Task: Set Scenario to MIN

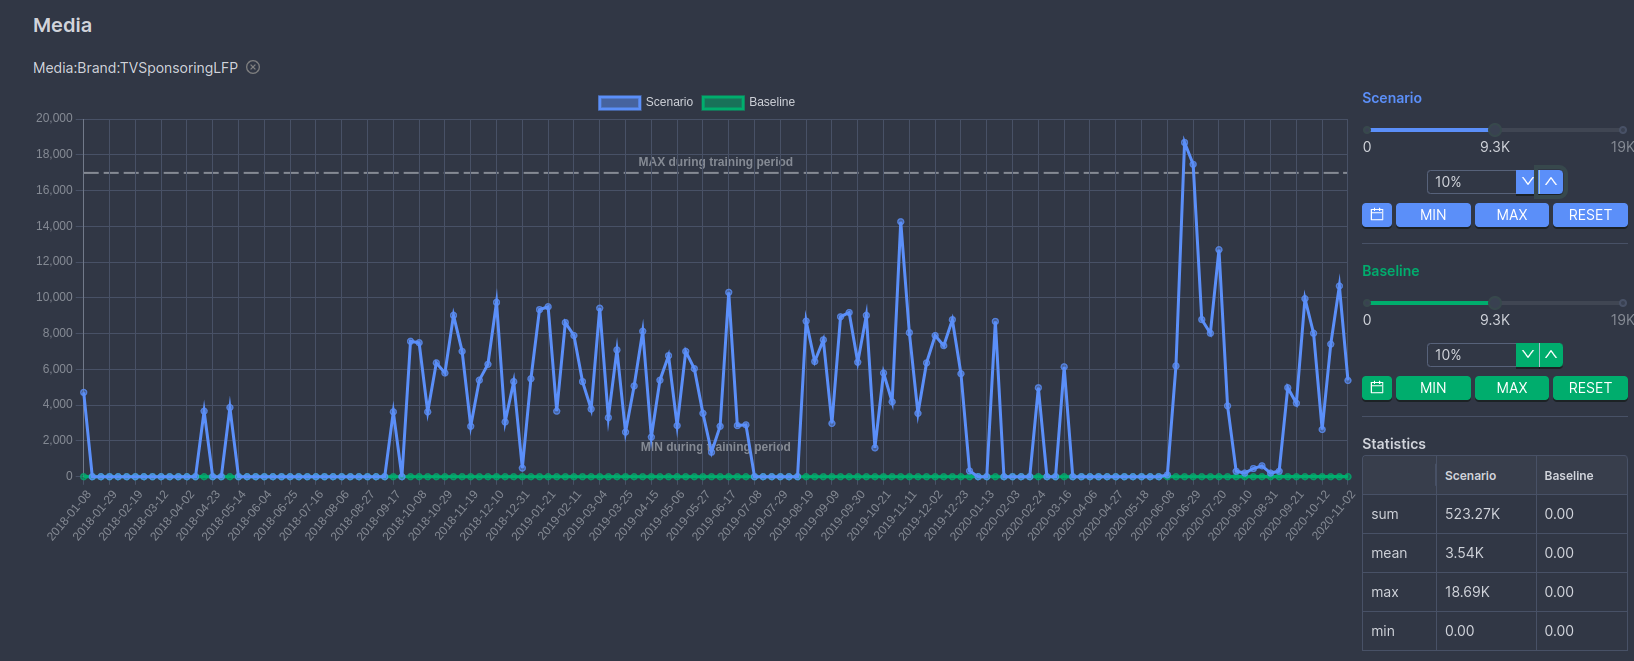Action: click(1432, 215)
